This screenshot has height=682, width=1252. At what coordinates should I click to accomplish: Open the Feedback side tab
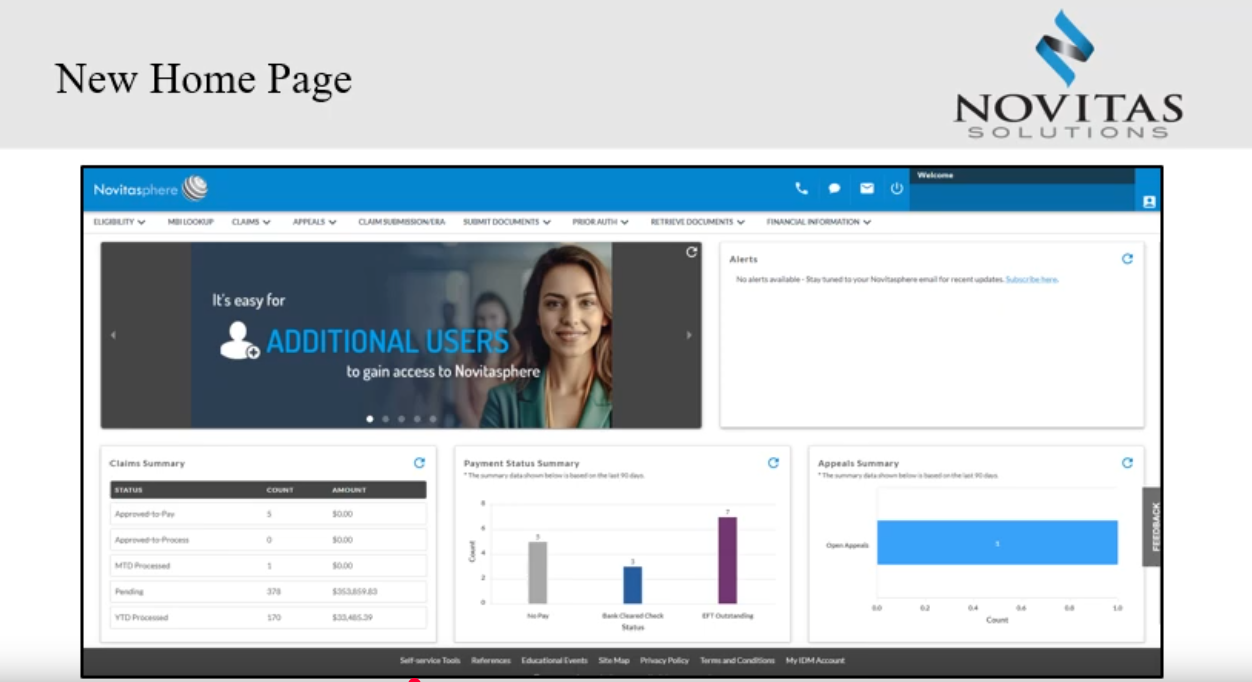[1154, 527]
